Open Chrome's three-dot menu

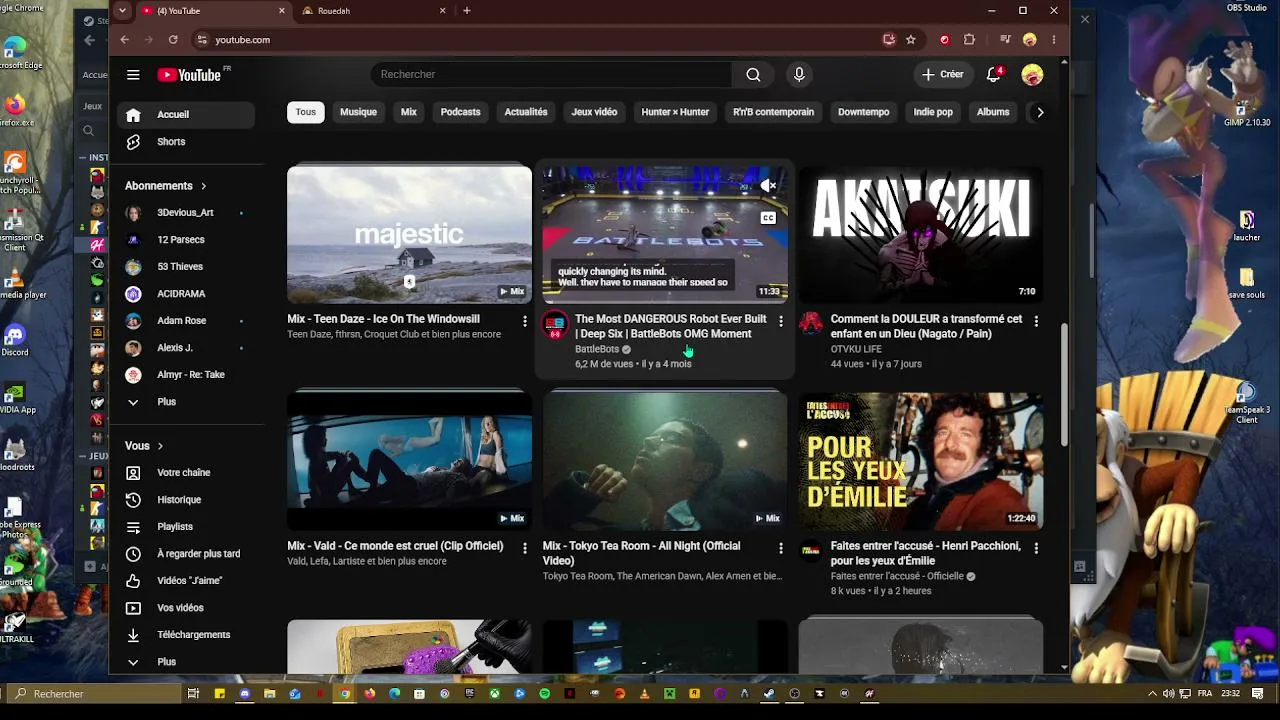(1052, 40)
